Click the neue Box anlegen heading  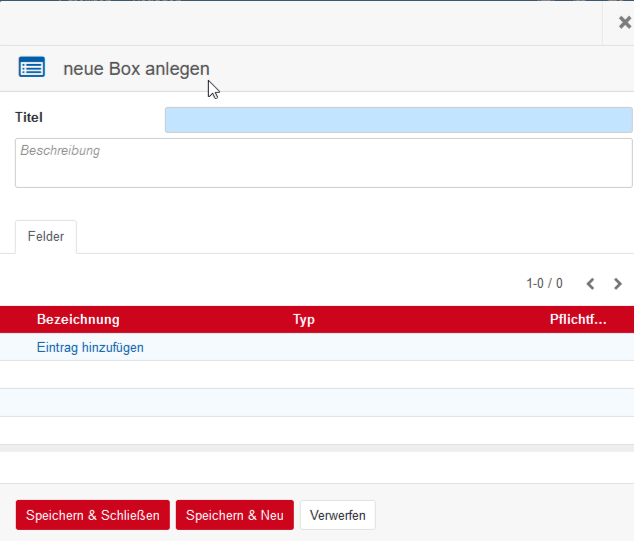136,69
